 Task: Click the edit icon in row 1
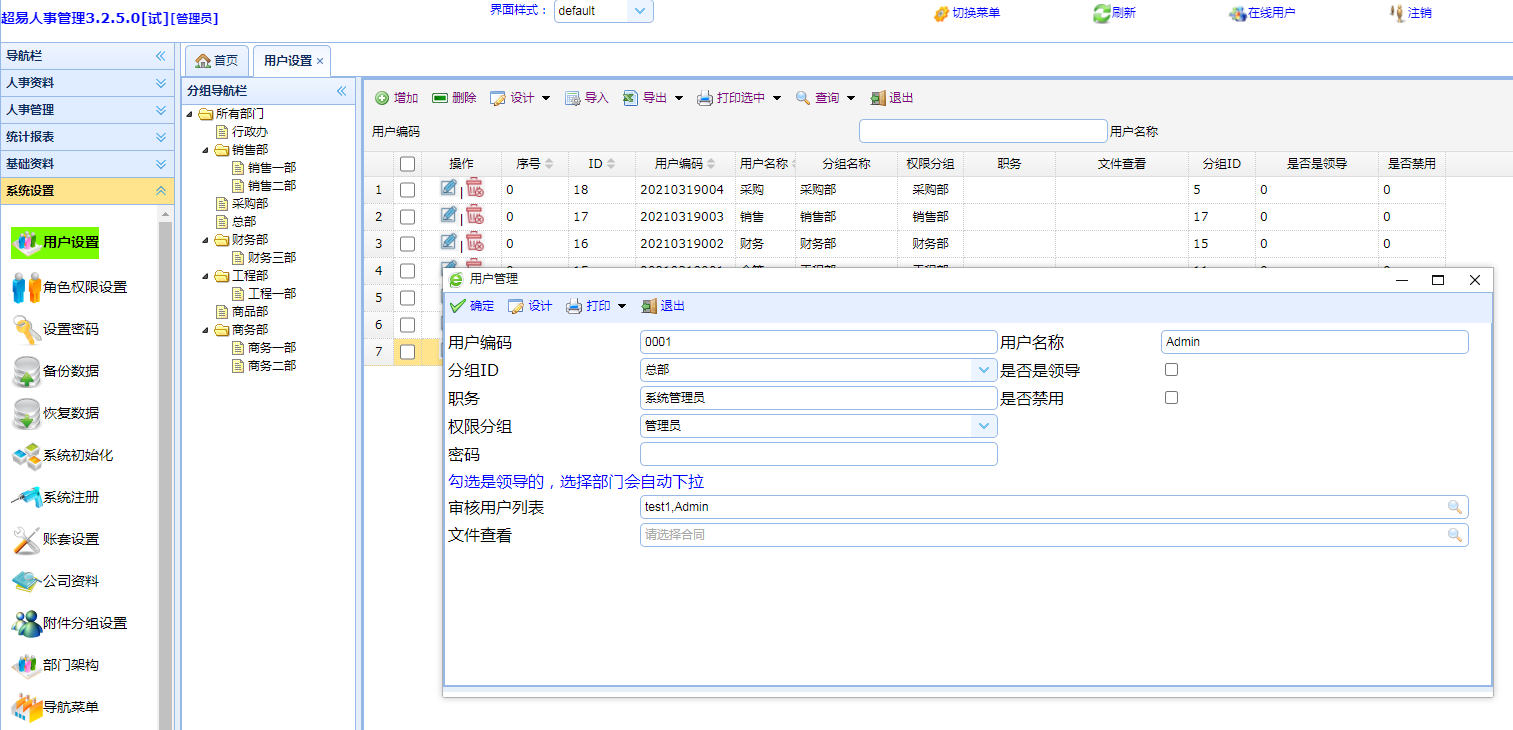pos(448,188)
